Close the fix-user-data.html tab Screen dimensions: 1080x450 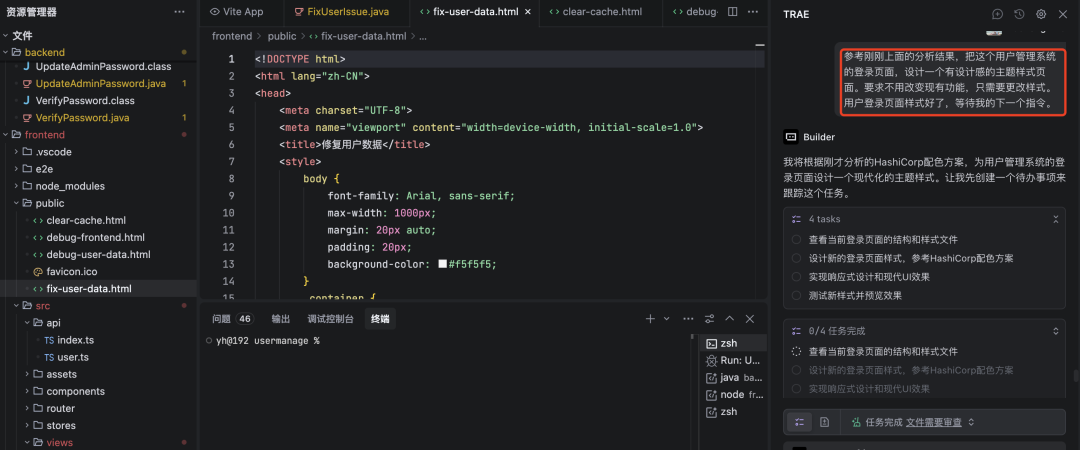[528, 12]
